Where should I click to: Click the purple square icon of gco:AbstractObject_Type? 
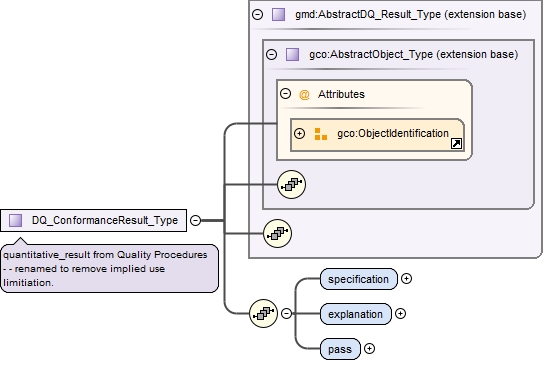tap(292, 54)
